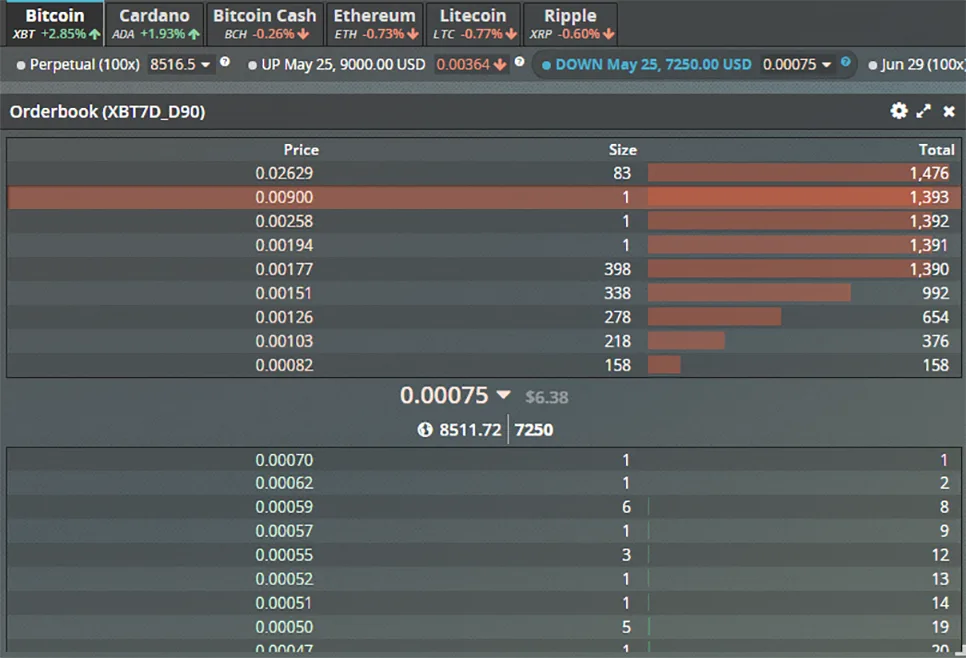Click the globe index icon near 8511.72
Viewport: 966px width, 658px height.
pyautogui.click(x=425, y=429)
